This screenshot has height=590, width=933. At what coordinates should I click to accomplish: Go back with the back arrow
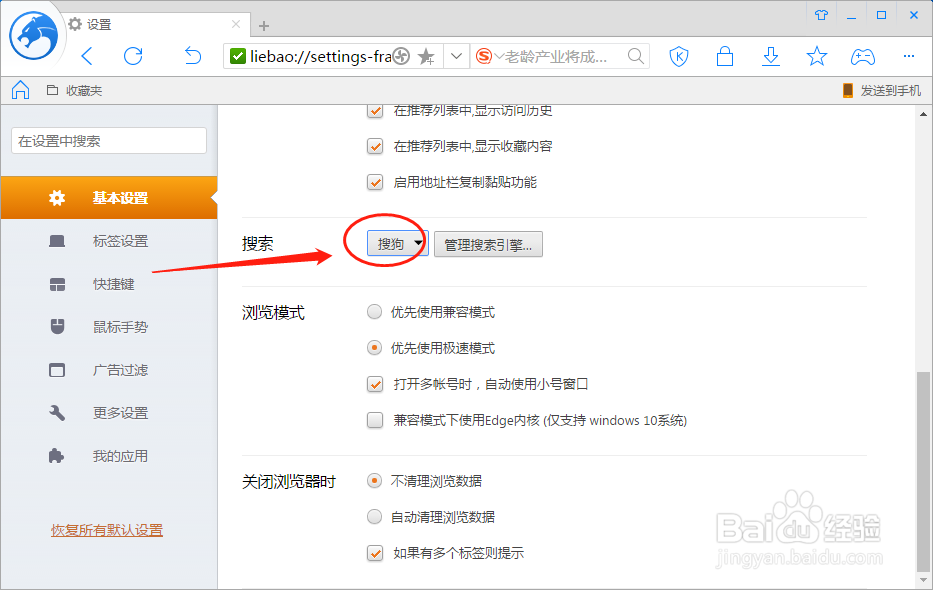pyautogui.click(x=87, y=57)
